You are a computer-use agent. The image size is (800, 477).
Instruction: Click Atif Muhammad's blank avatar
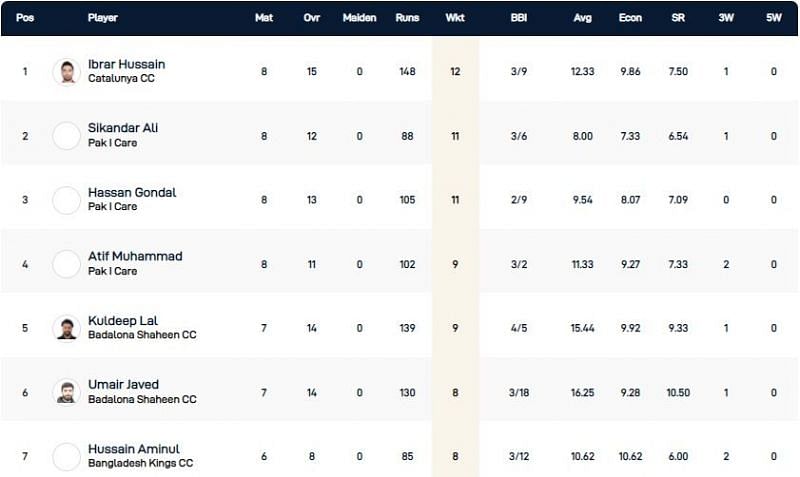pyautogui.click(x=66, y=264)
